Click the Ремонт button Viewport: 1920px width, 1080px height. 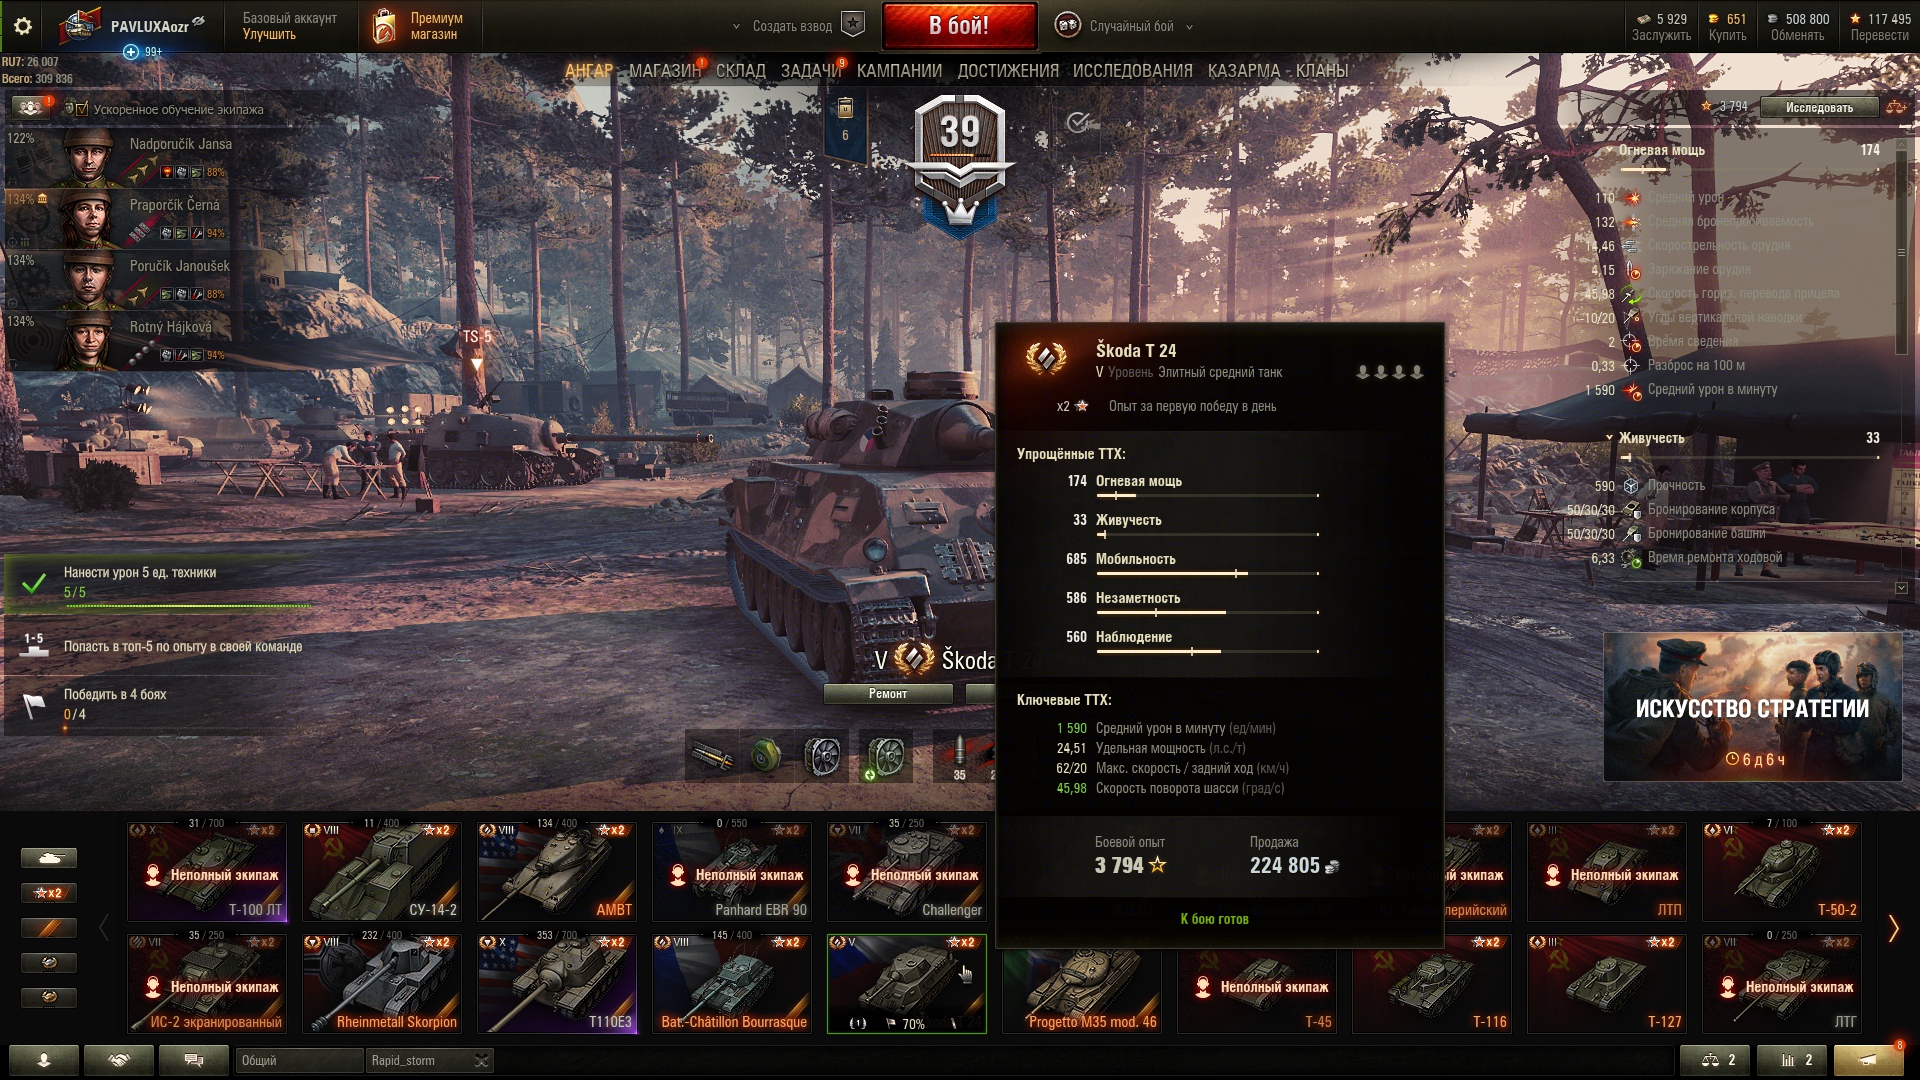pyautogui.click(x=888, y=694)
